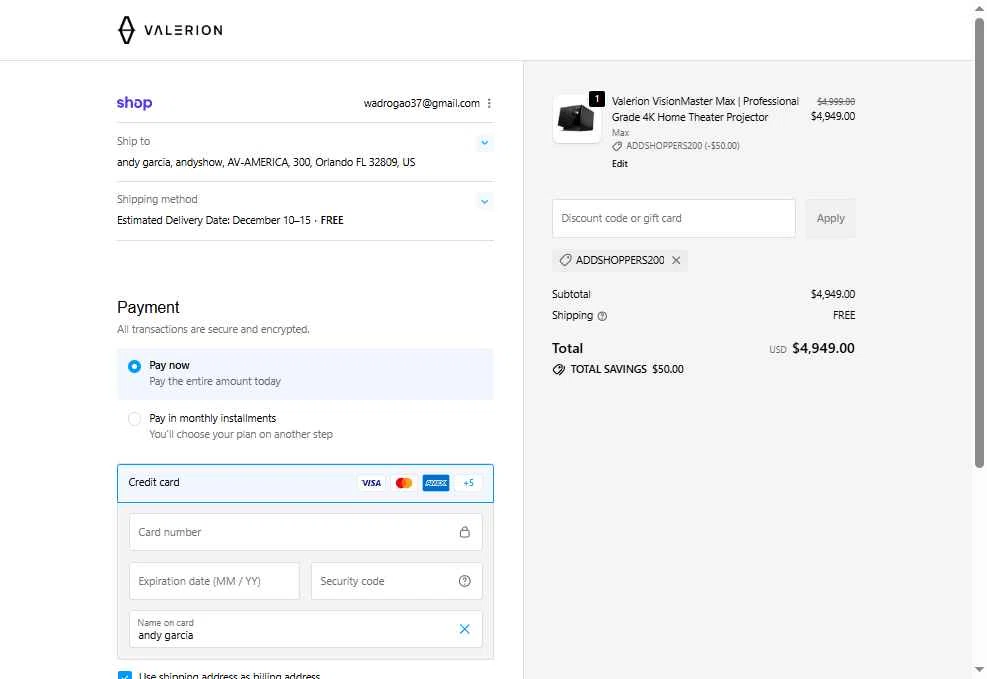Show the +5 more card types

coord(468,483)
